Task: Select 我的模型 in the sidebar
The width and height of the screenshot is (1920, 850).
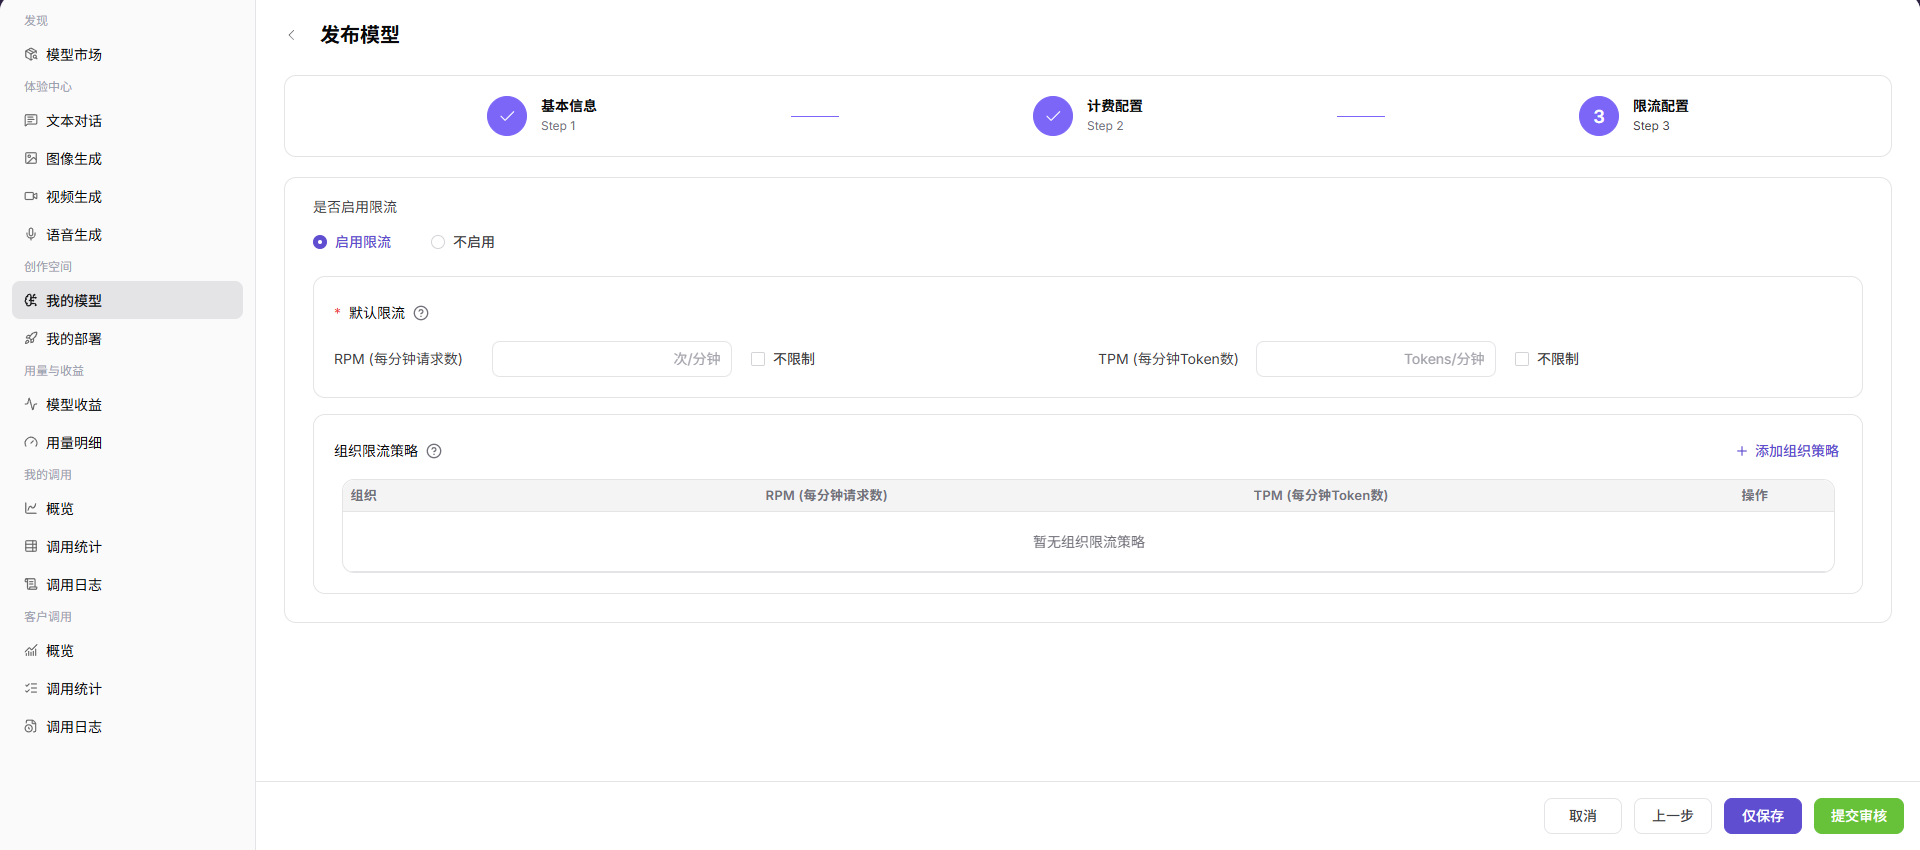Action: [x=127, y=300]
